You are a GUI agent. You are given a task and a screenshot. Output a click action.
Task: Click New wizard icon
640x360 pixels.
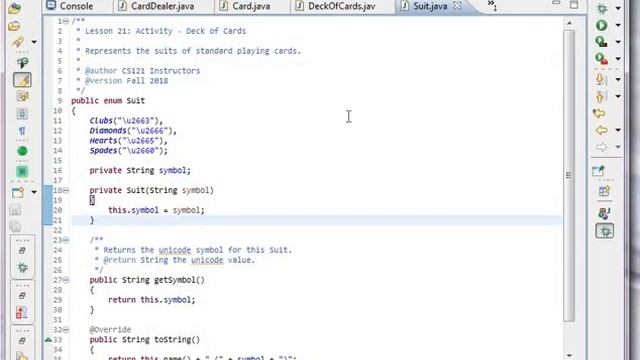18,192
